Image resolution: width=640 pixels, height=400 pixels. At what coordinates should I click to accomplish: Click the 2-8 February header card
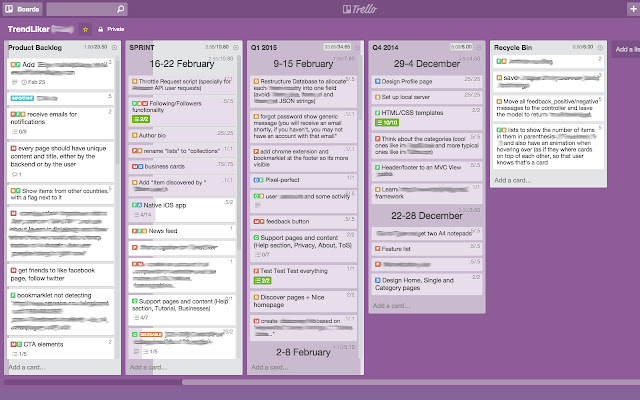[303, 352]
